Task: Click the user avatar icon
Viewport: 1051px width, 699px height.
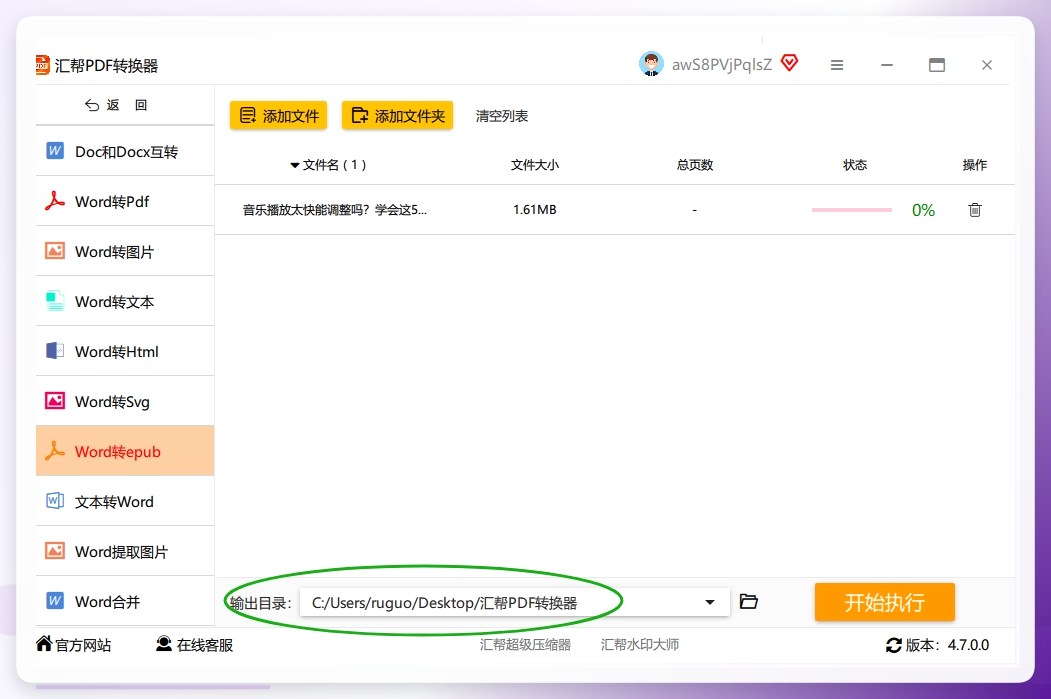Action: 651,64
